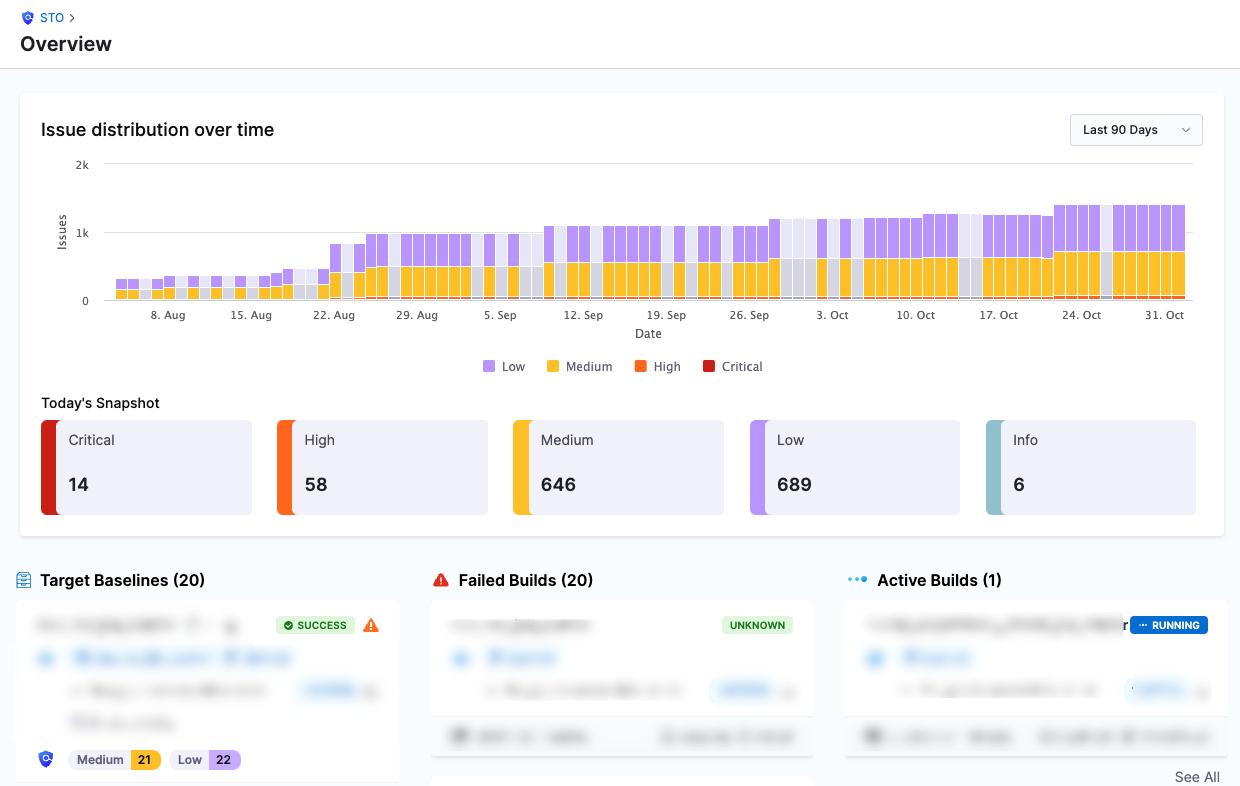Screen dimensions: 1240x786
Task: Click the Active Builds dots icon
Action: tap(857, 580)
